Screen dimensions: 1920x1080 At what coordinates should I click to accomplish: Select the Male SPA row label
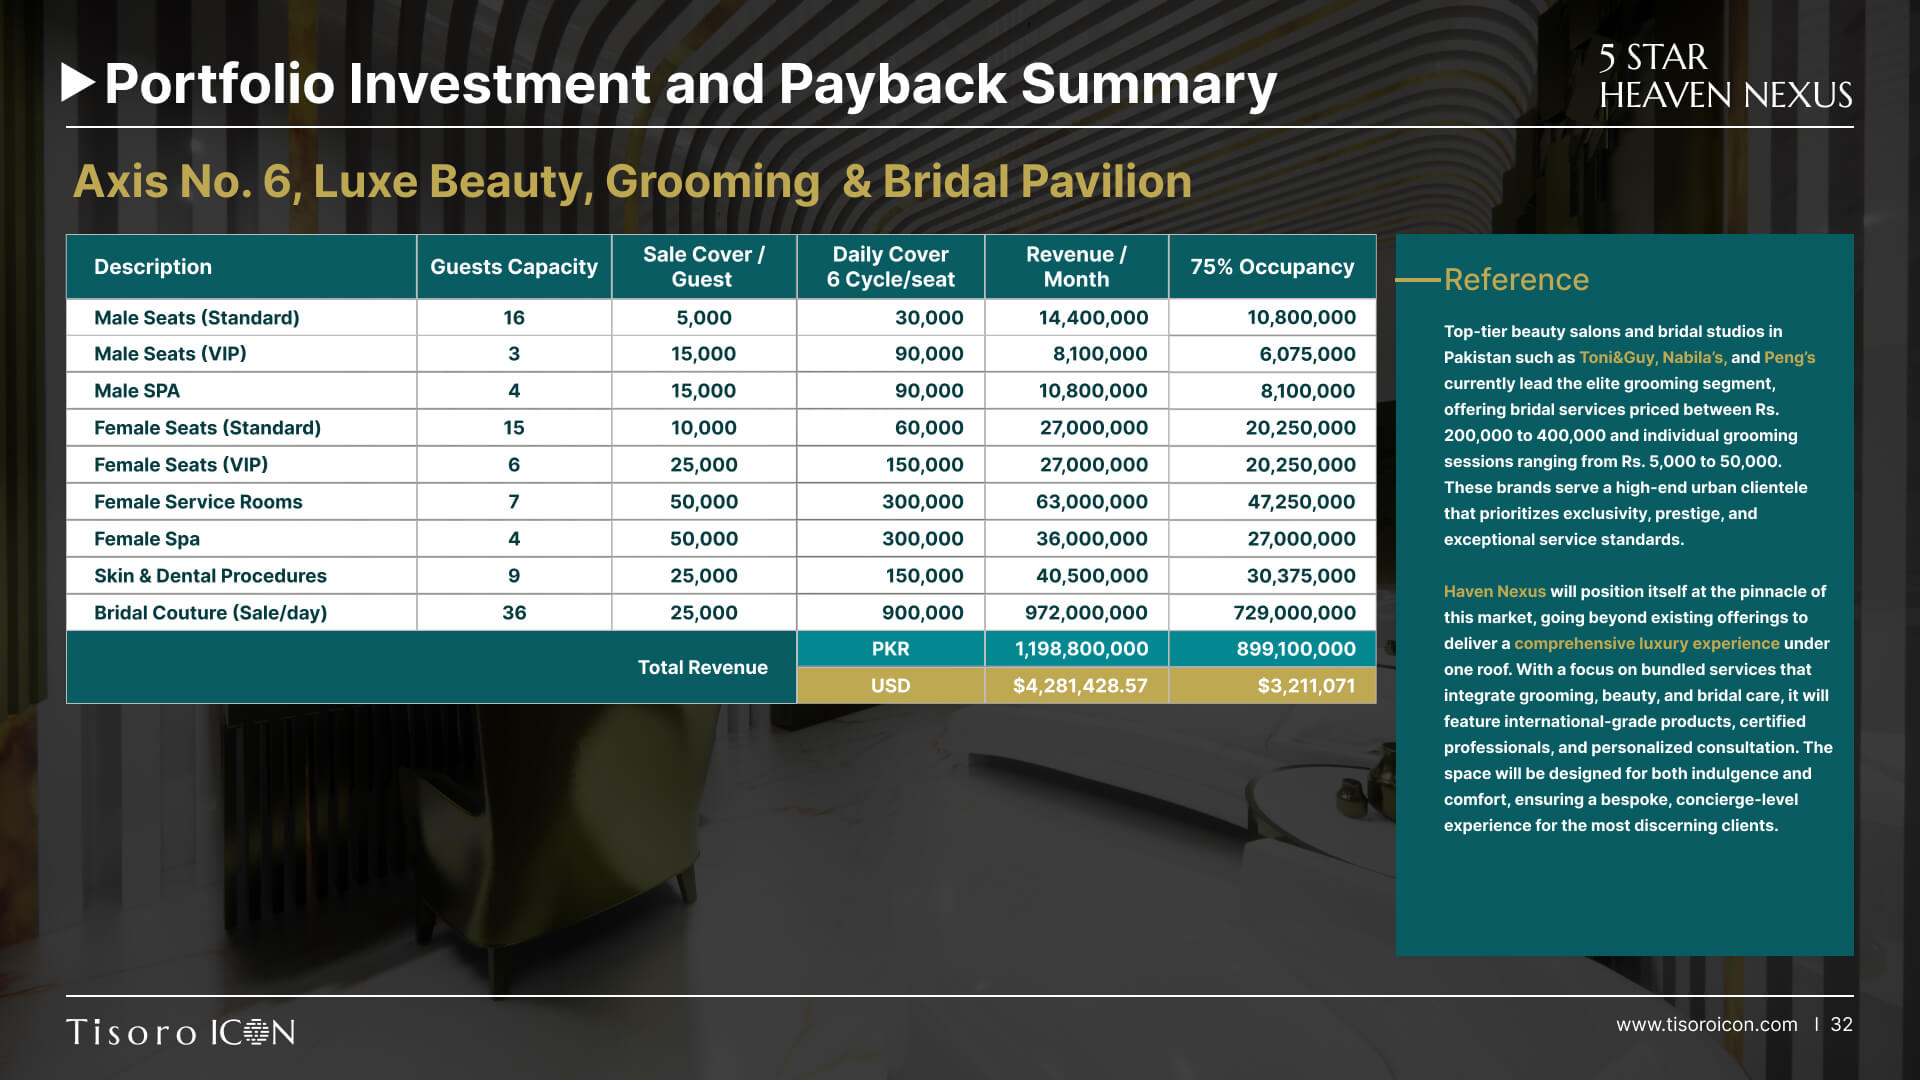point(137,391)
